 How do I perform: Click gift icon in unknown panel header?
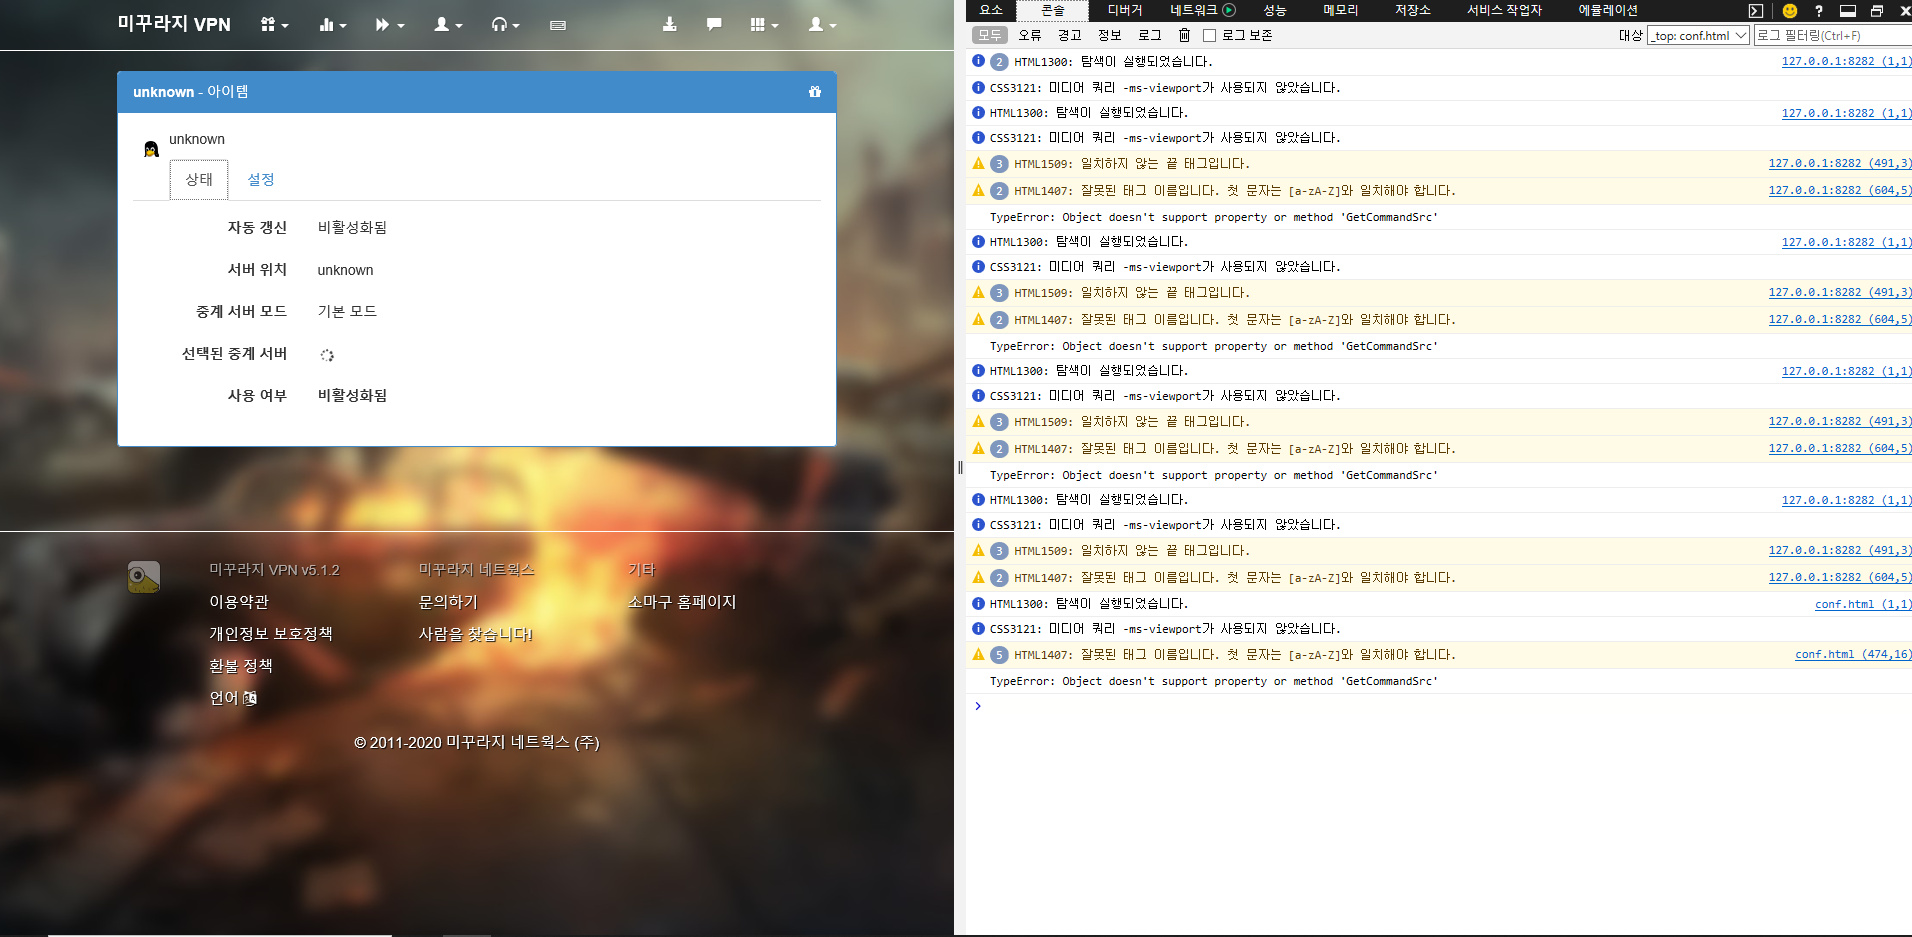click(815, 92)
